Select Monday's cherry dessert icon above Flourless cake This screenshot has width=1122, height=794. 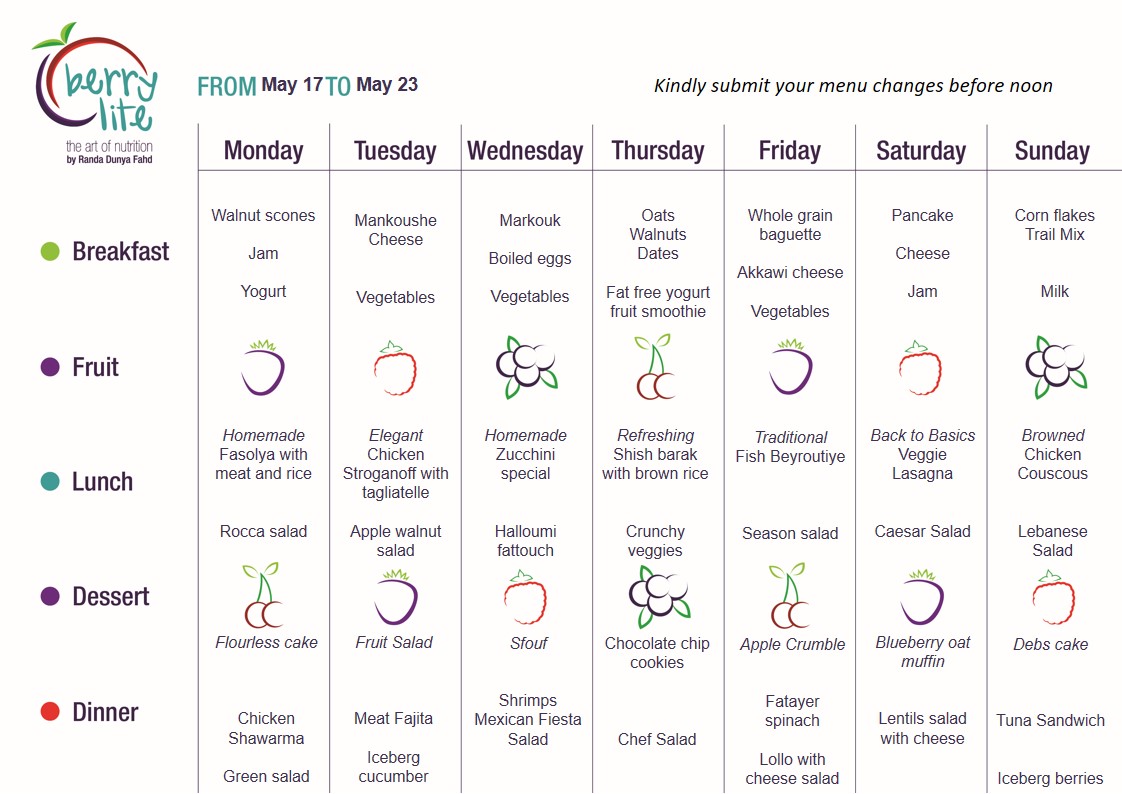(263, 595)
